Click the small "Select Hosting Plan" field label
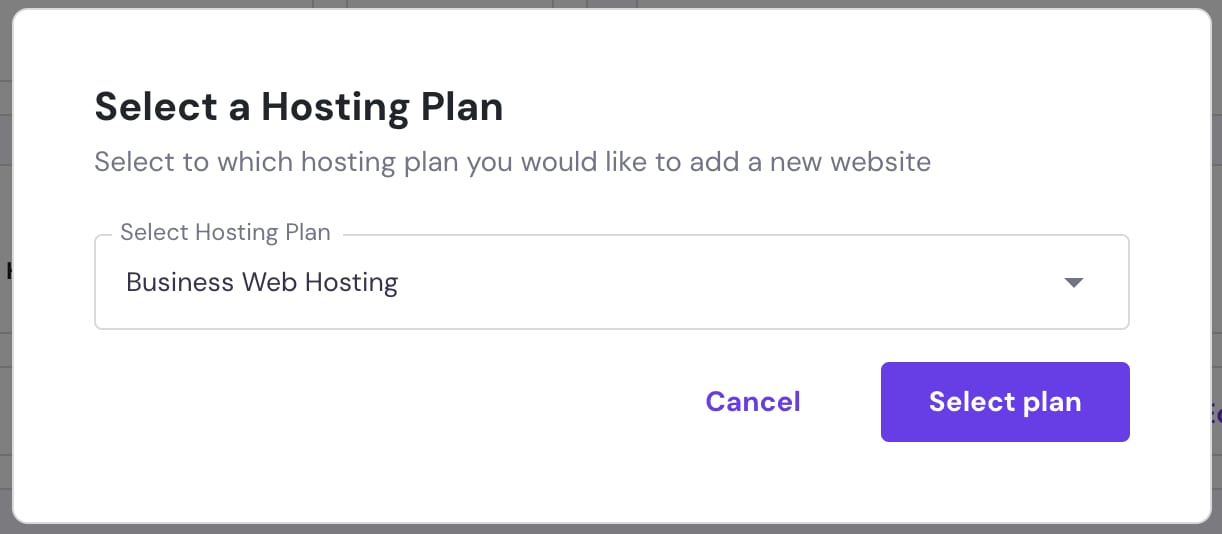1222x534 pixels. [x=225, y=233]
